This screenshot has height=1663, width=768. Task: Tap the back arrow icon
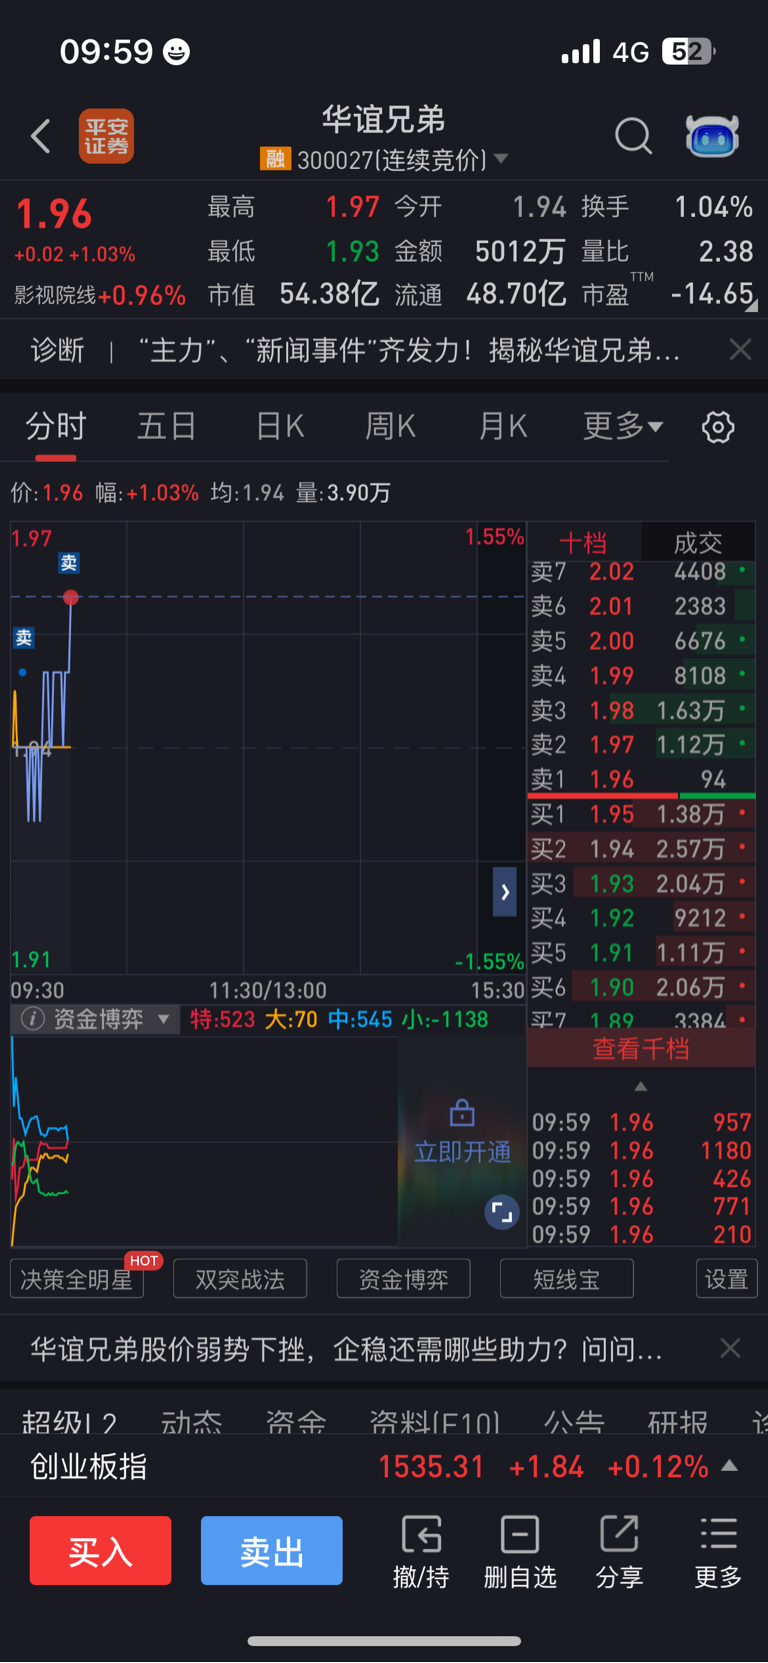tap(41, 136)
